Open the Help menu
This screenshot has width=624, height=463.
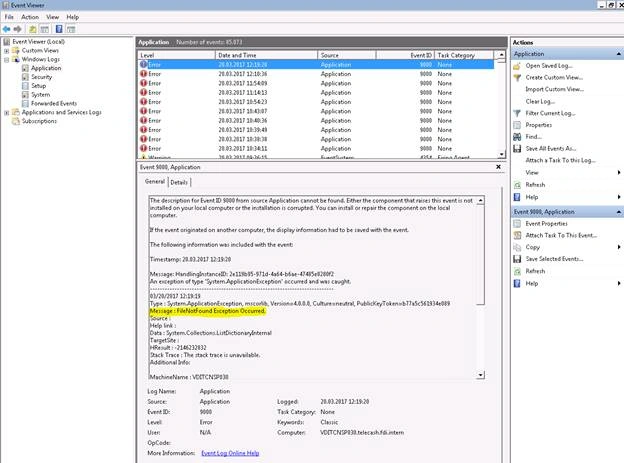(72, 17)
